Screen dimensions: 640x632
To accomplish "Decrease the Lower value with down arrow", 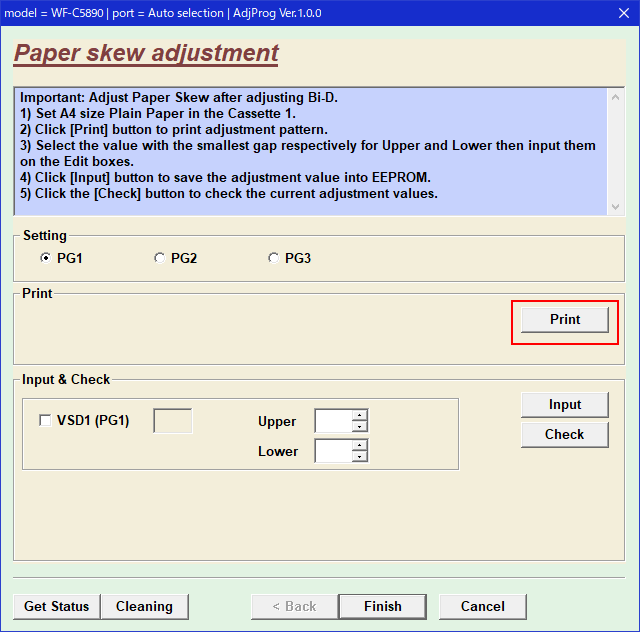I will tap(360, 457).
